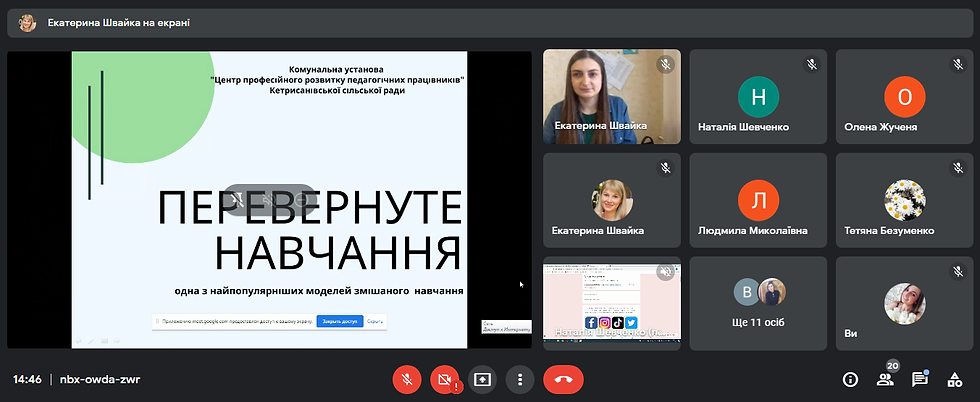Screen dimensions: 980x402
Task: Unpin the shared presentation using the crossed pin icon
Action: click(238, 200)
